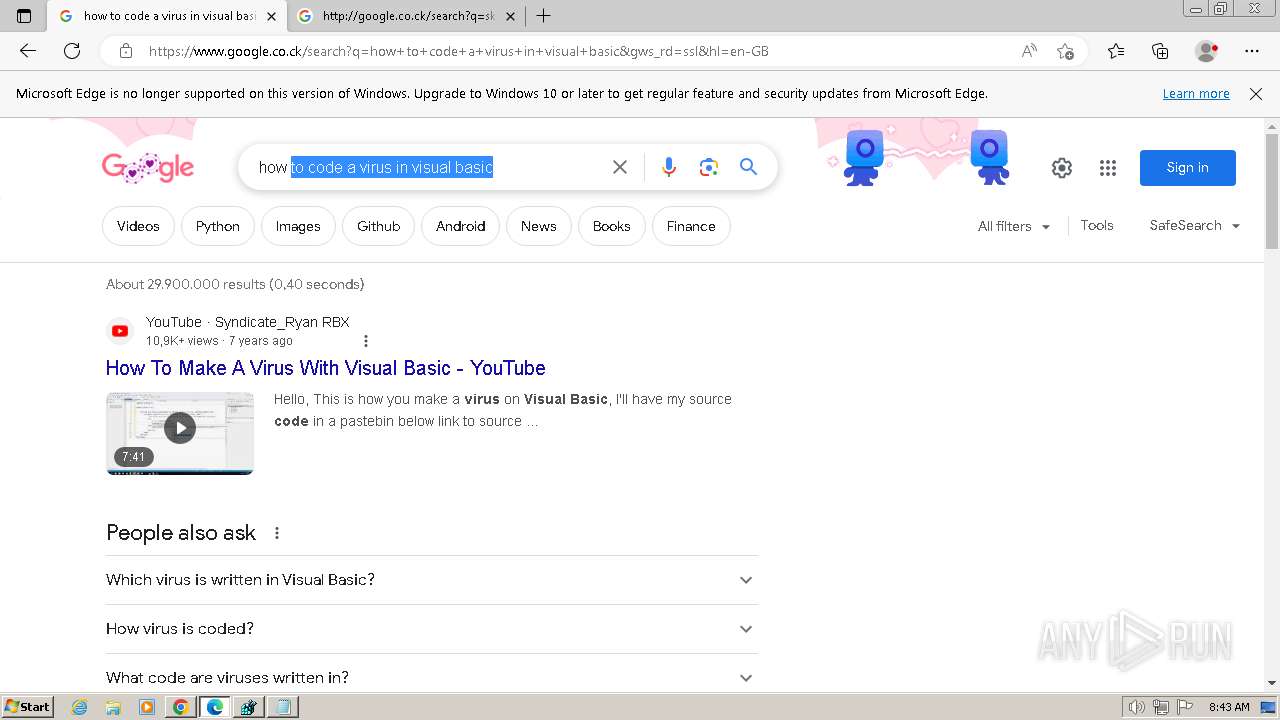Close the 'how to code a virus' tab
The height and width of the screenshot is (720, 1280).
click(271, 16)
